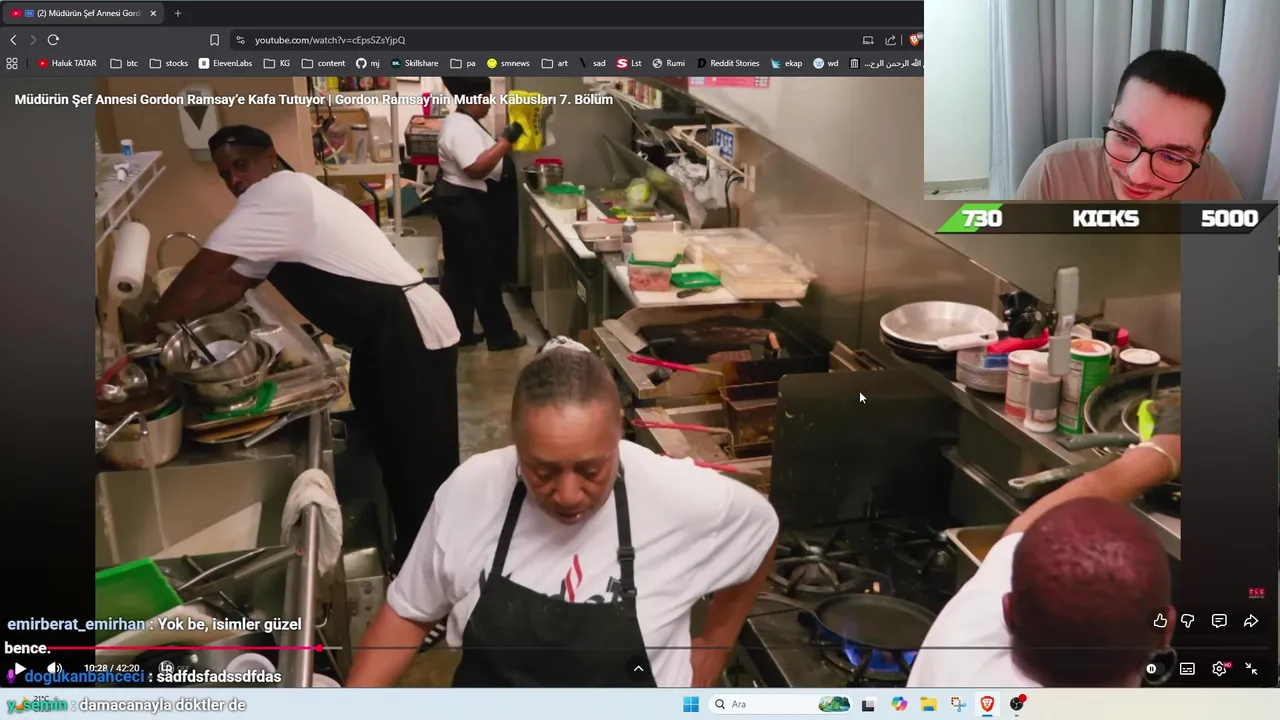
Task: Open Haluk TATAR bookmark
Action: [67, 63]
